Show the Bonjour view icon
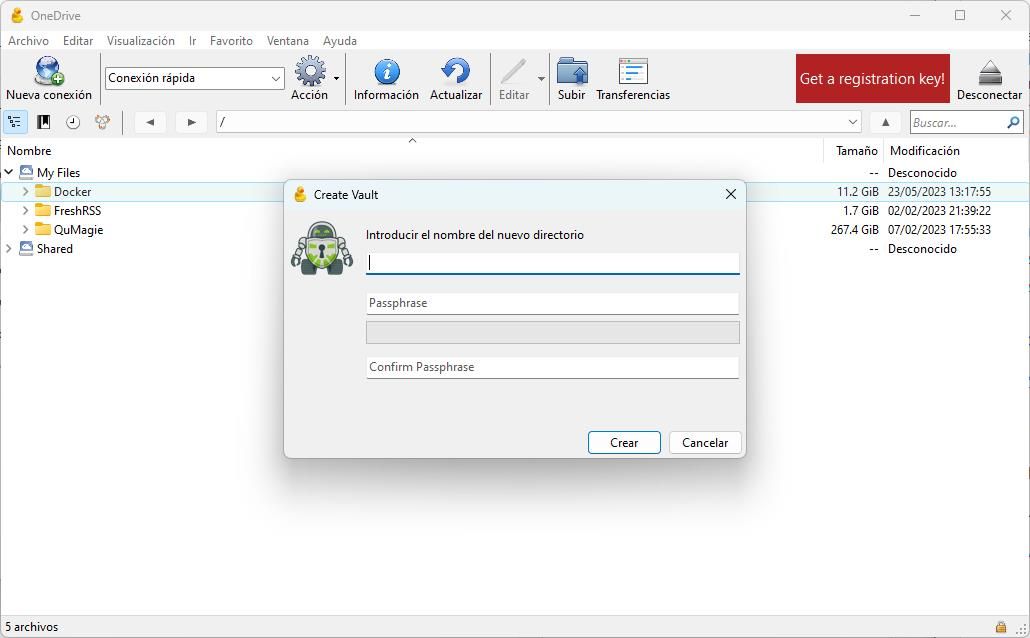 click(102, 122)
